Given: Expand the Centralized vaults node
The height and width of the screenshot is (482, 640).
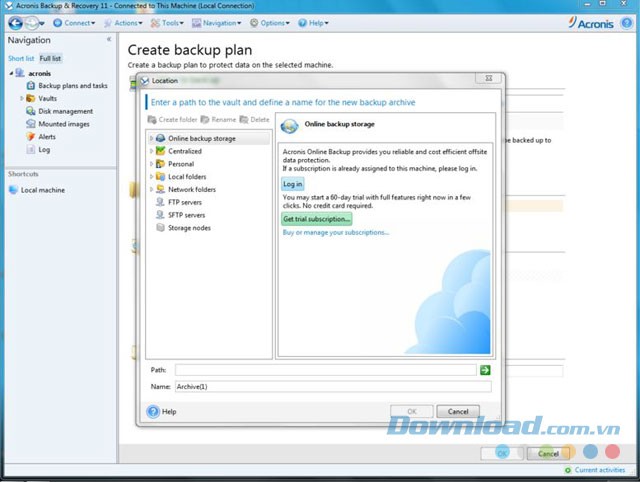Looking at the screenshot, I should pos(151,151).
